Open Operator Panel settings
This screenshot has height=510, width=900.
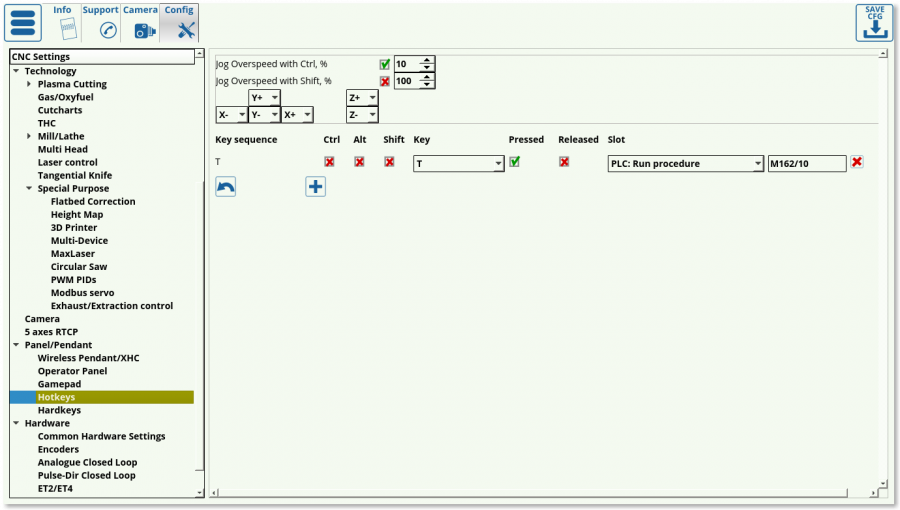click(72, 371)
